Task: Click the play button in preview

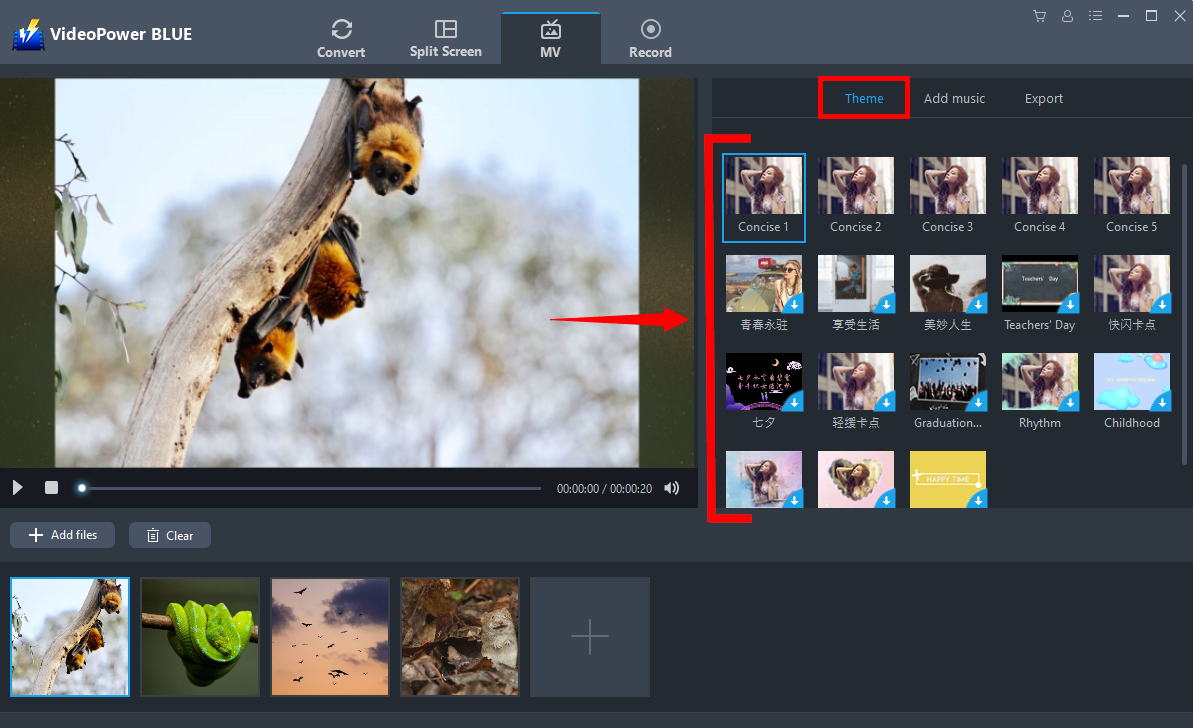Action: 18,488
